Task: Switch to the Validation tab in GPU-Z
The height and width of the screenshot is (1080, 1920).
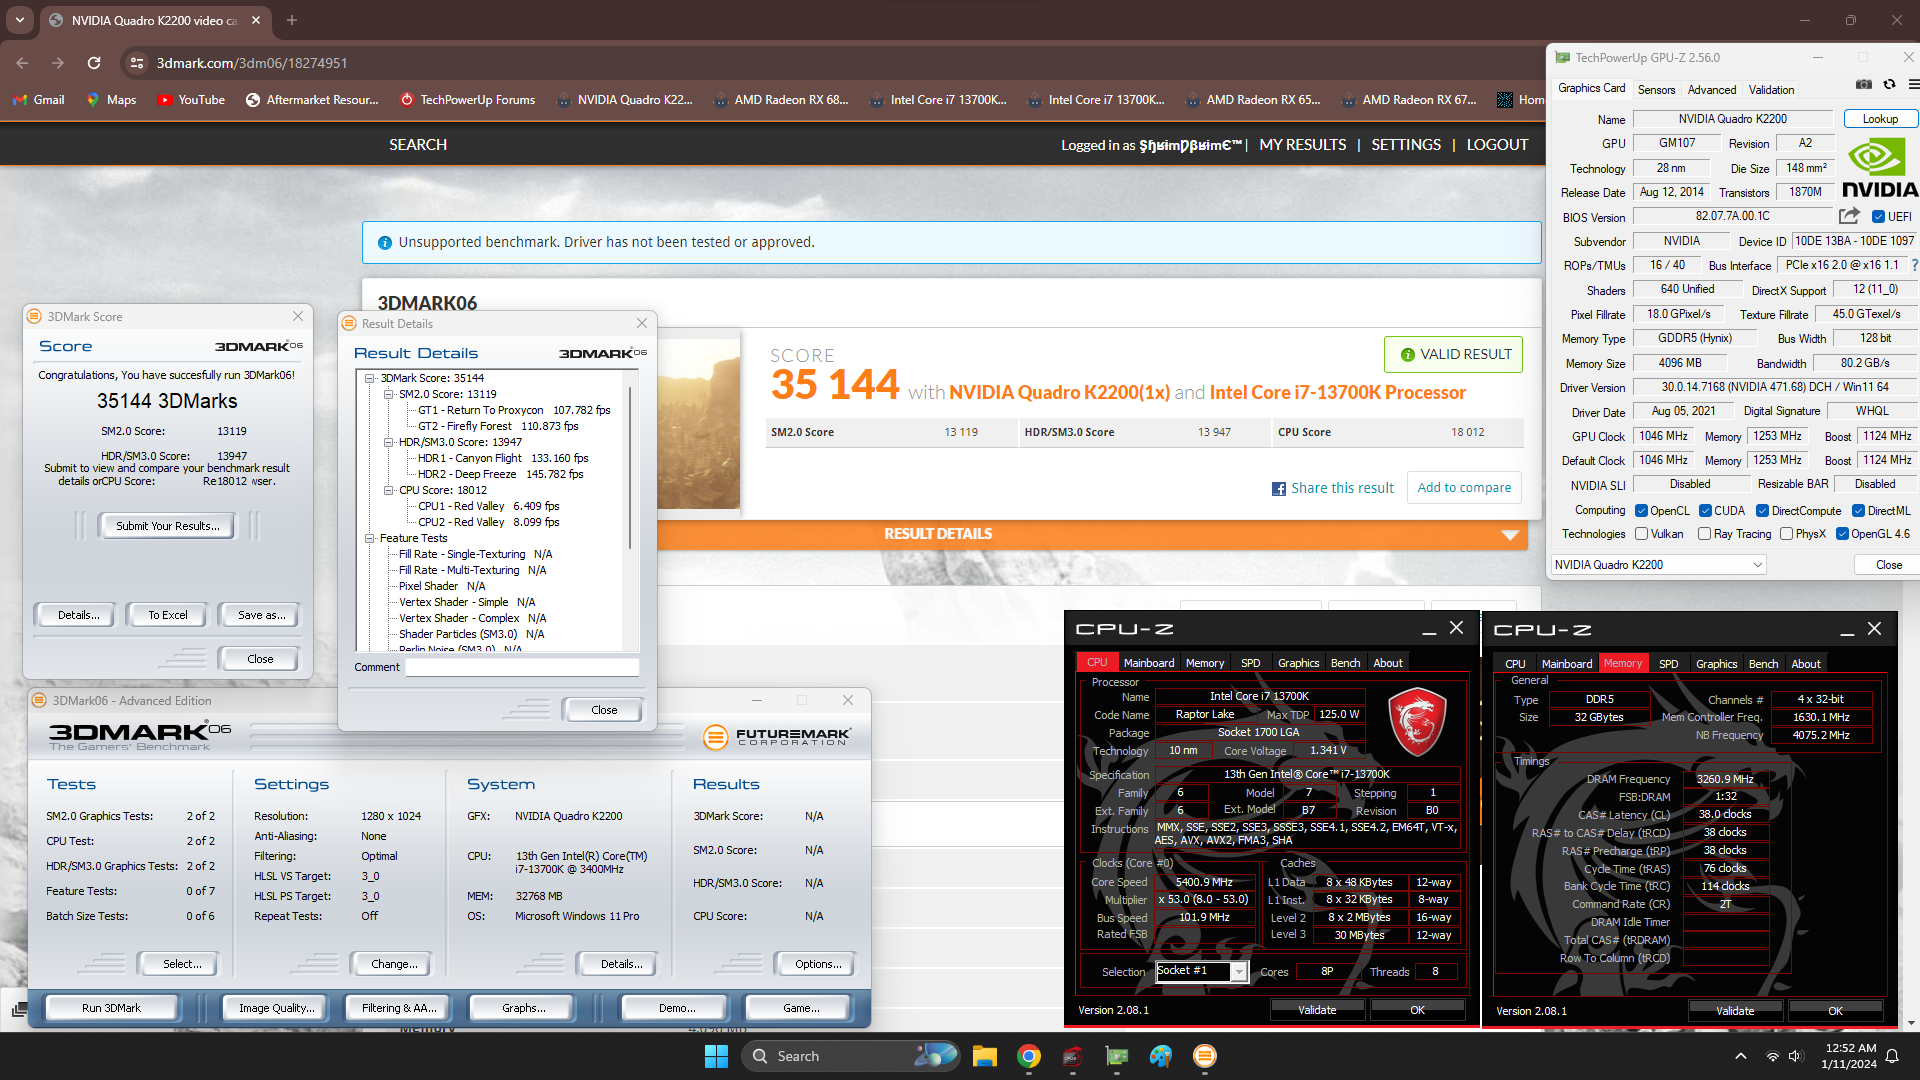Action: click(x=1771, y=90)
